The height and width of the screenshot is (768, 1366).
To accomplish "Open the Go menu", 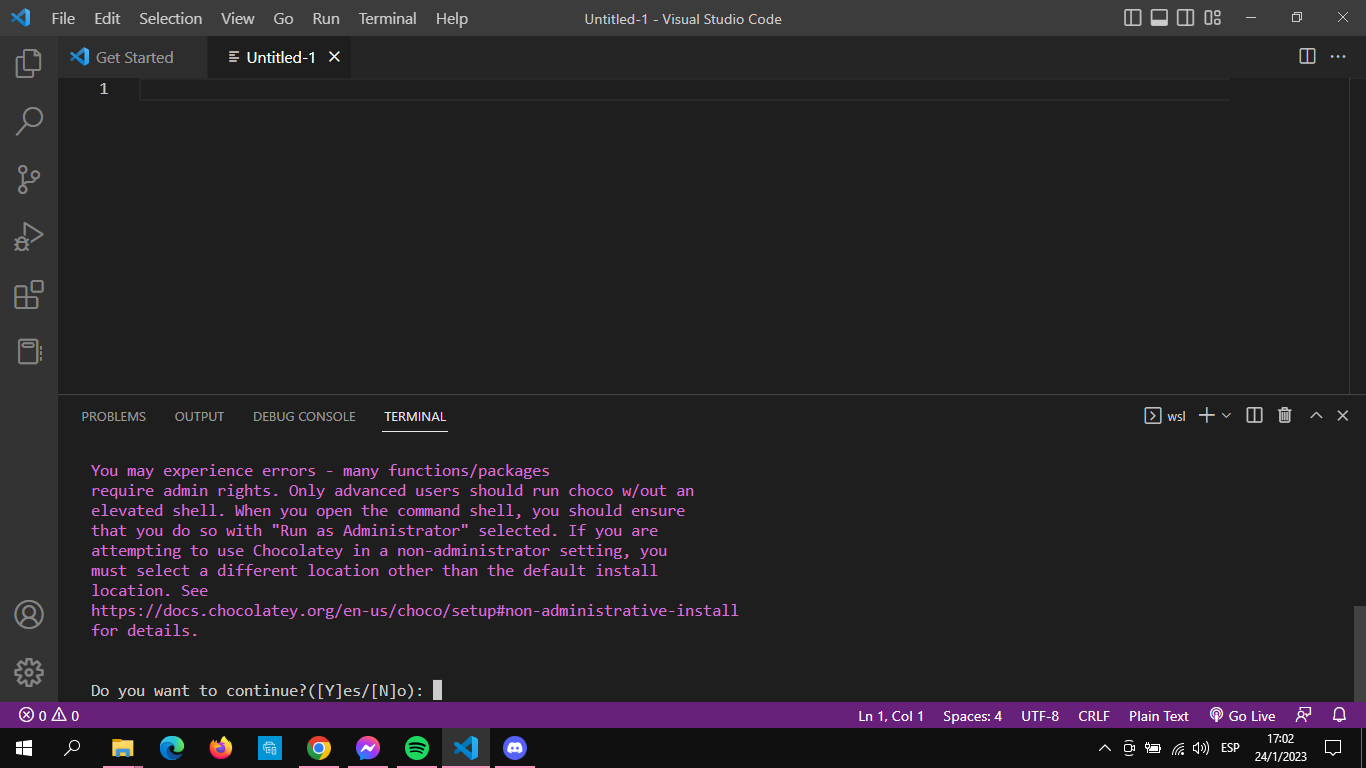I will [x=283, y=18].
